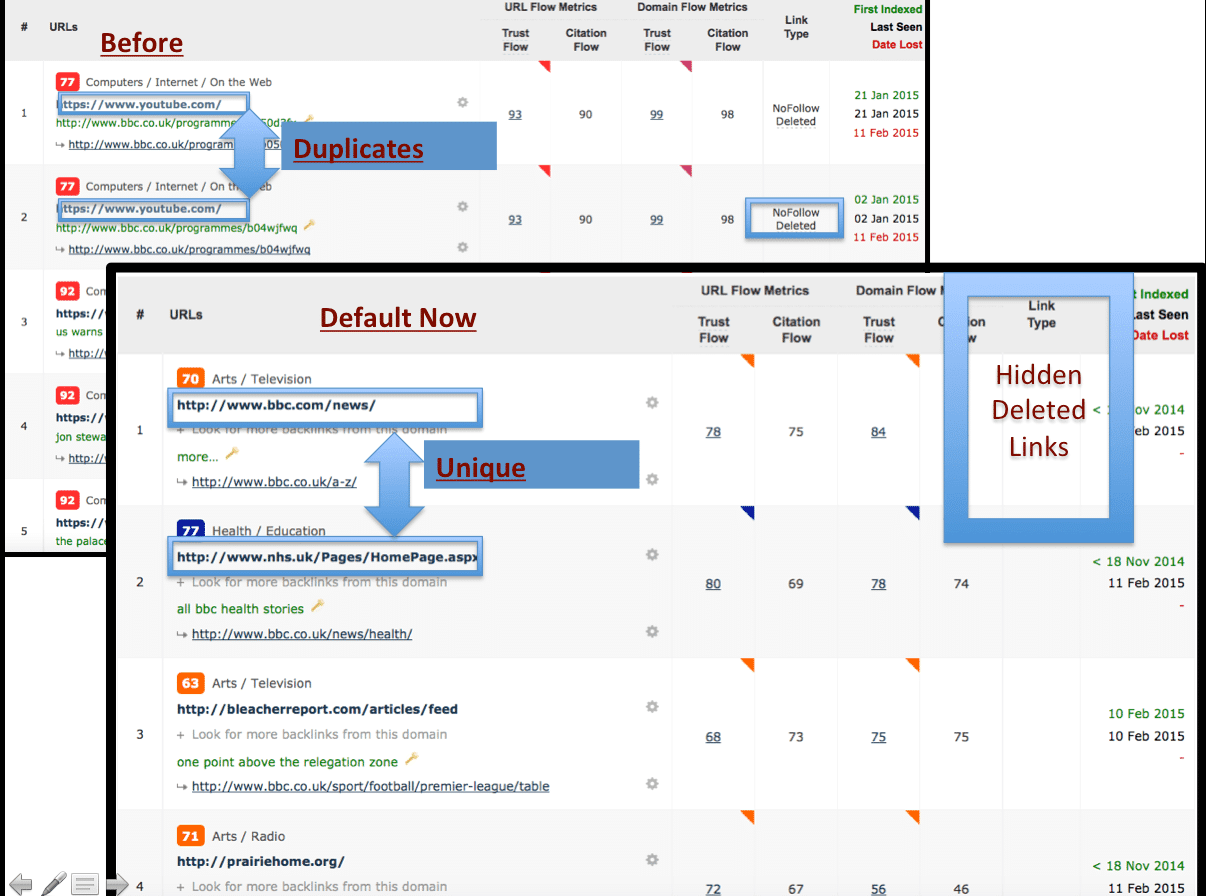Activate the pen annotation tool icon
The height and width of the screenshot is (896, 1206).
coord(54,884)
